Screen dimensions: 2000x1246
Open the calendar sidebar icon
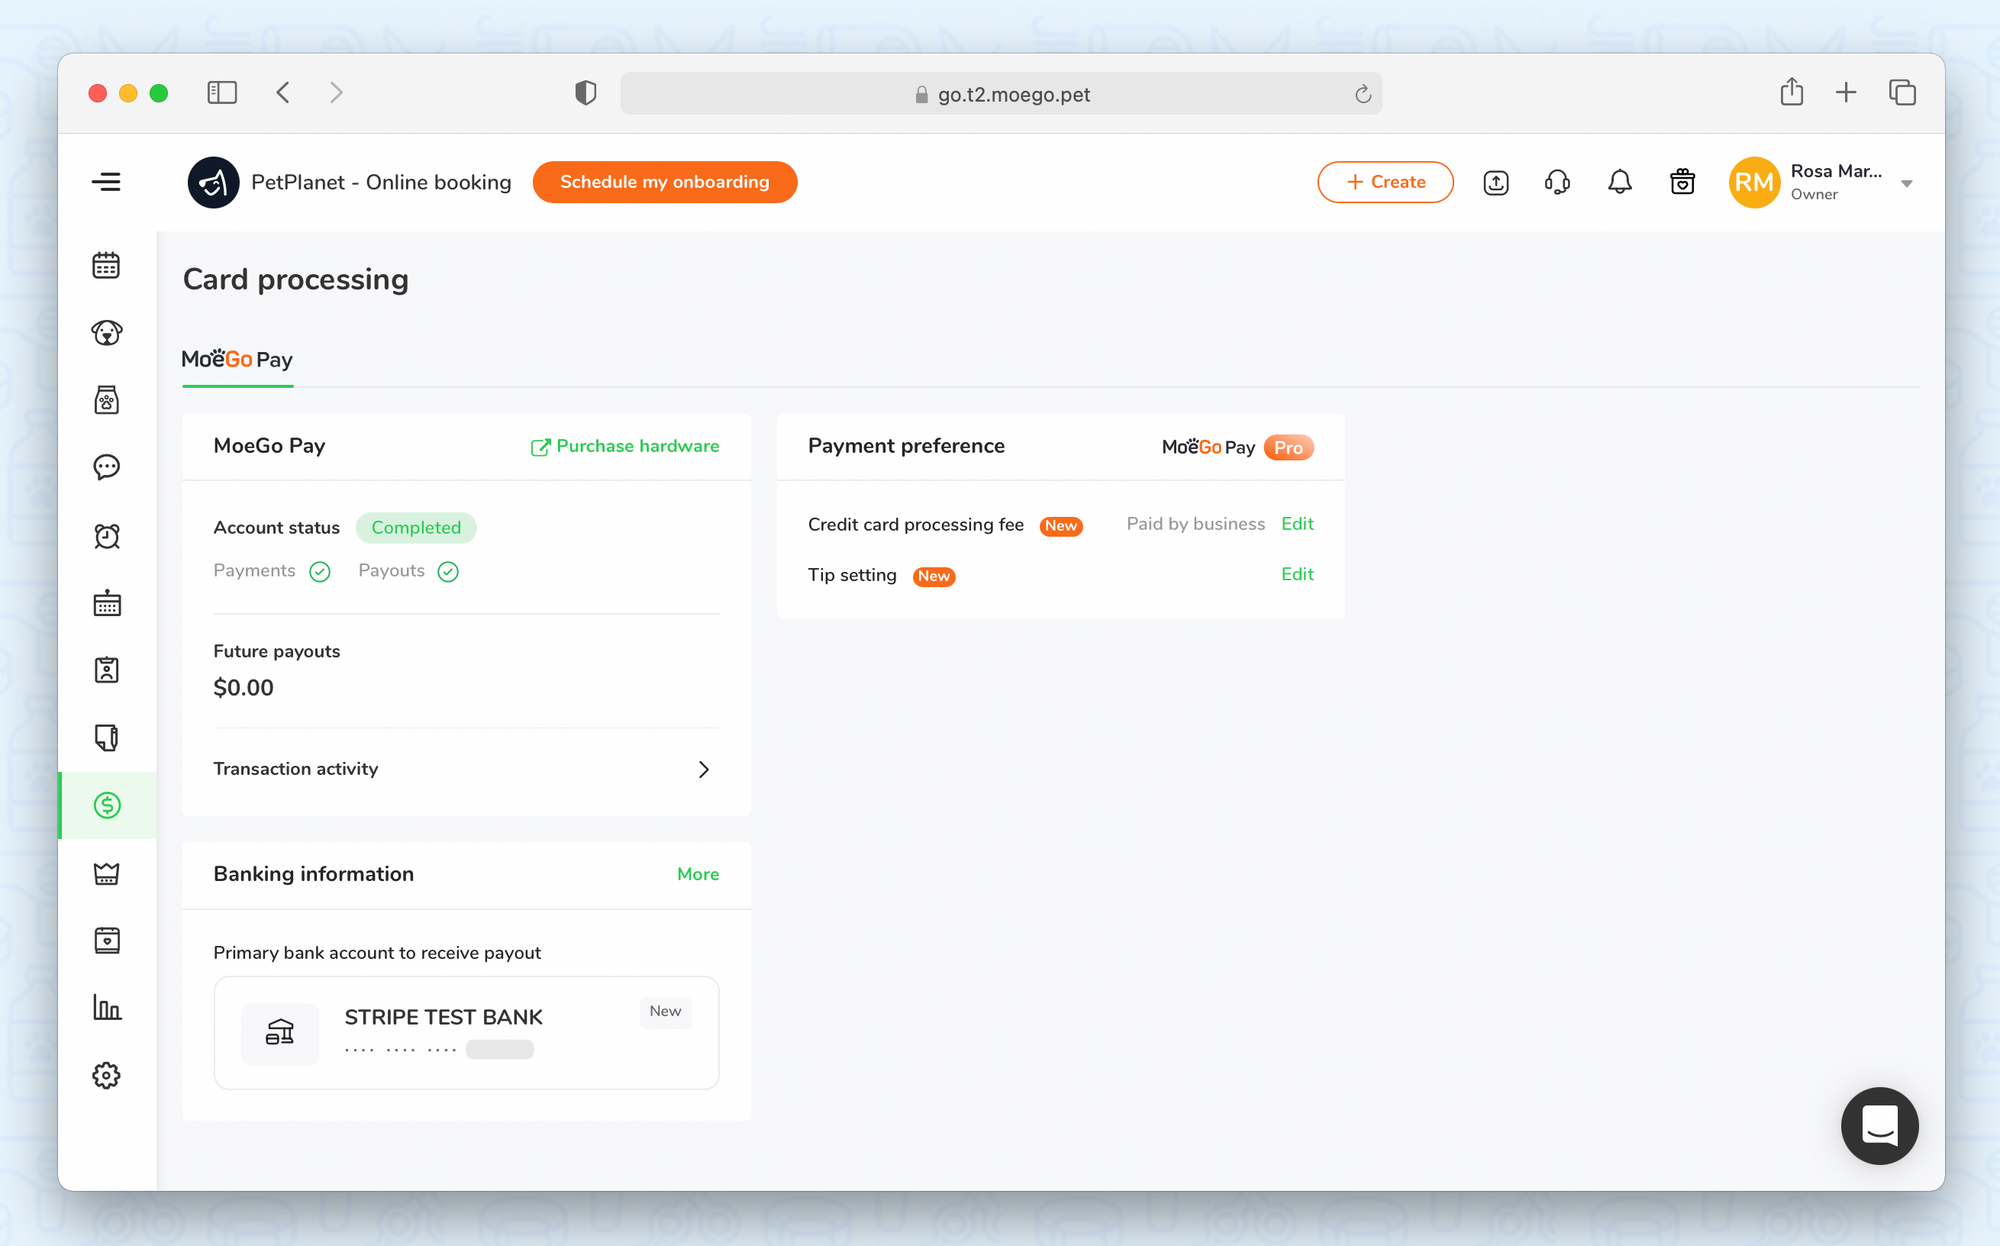(107, 266)
